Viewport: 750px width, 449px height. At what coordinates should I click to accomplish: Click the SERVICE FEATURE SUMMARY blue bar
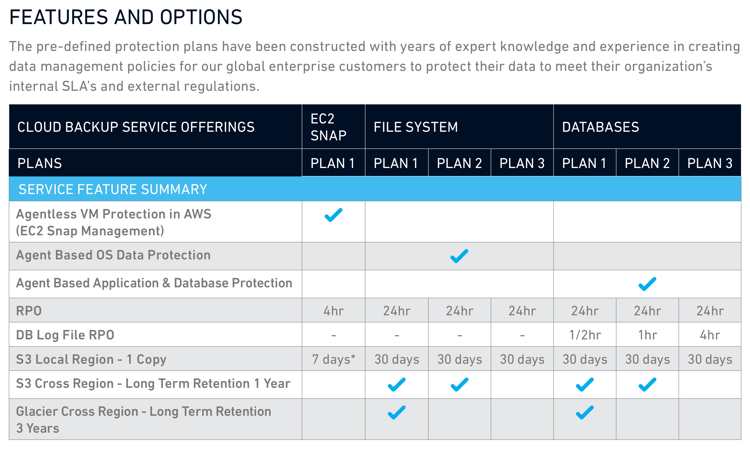point(375,189)
